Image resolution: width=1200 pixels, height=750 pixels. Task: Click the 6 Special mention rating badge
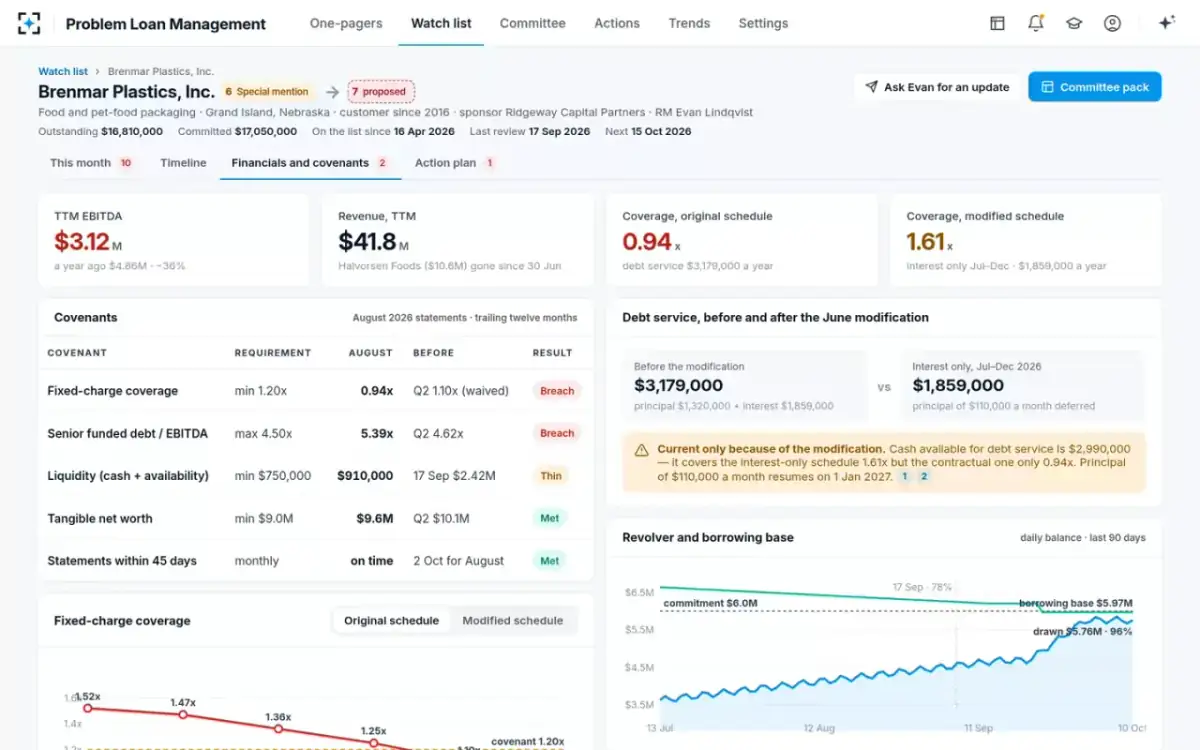[x=267, y=91]
